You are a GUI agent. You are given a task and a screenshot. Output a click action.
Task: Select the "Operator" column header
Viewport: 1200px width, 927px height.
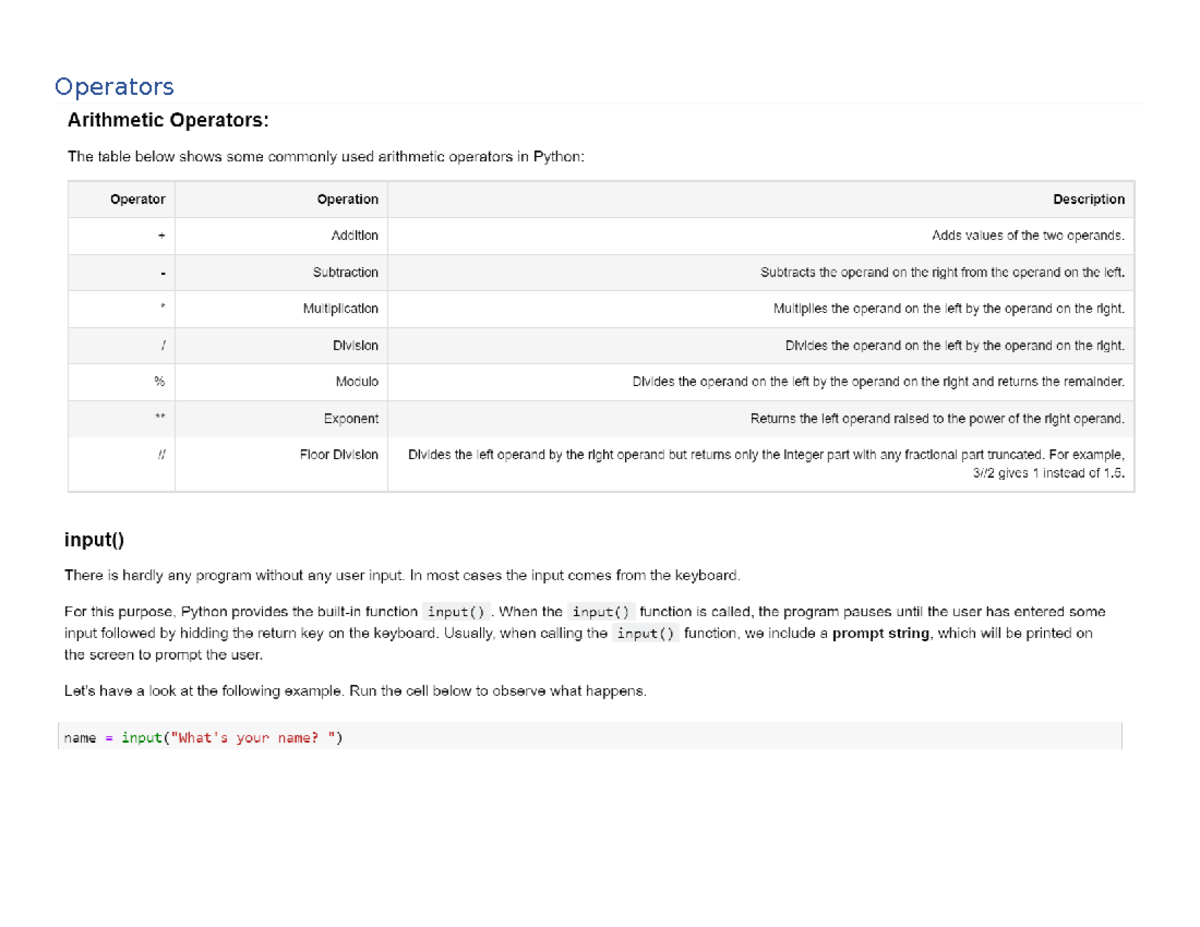coord(138,199)
